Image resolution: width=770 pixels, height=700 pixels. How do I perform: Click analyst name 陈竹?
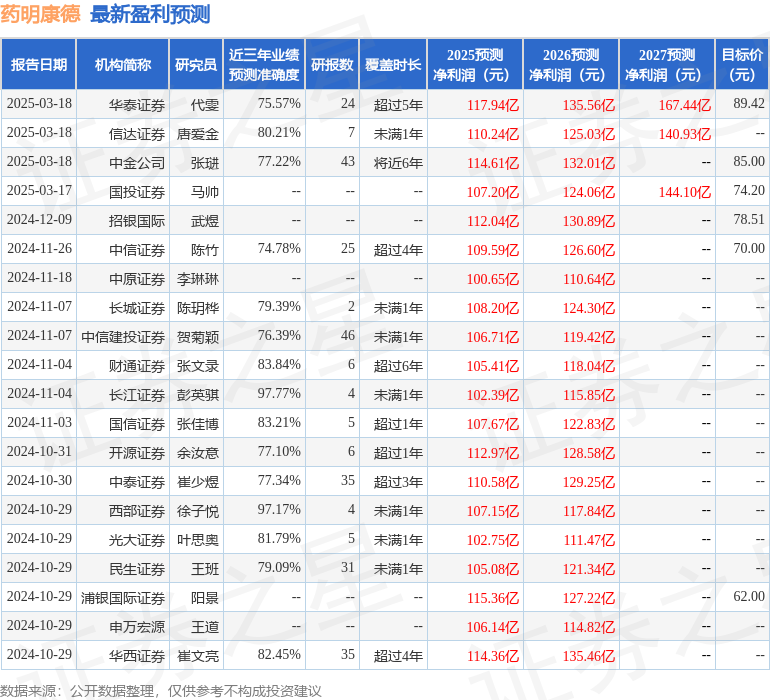click(x=205, y=250)
